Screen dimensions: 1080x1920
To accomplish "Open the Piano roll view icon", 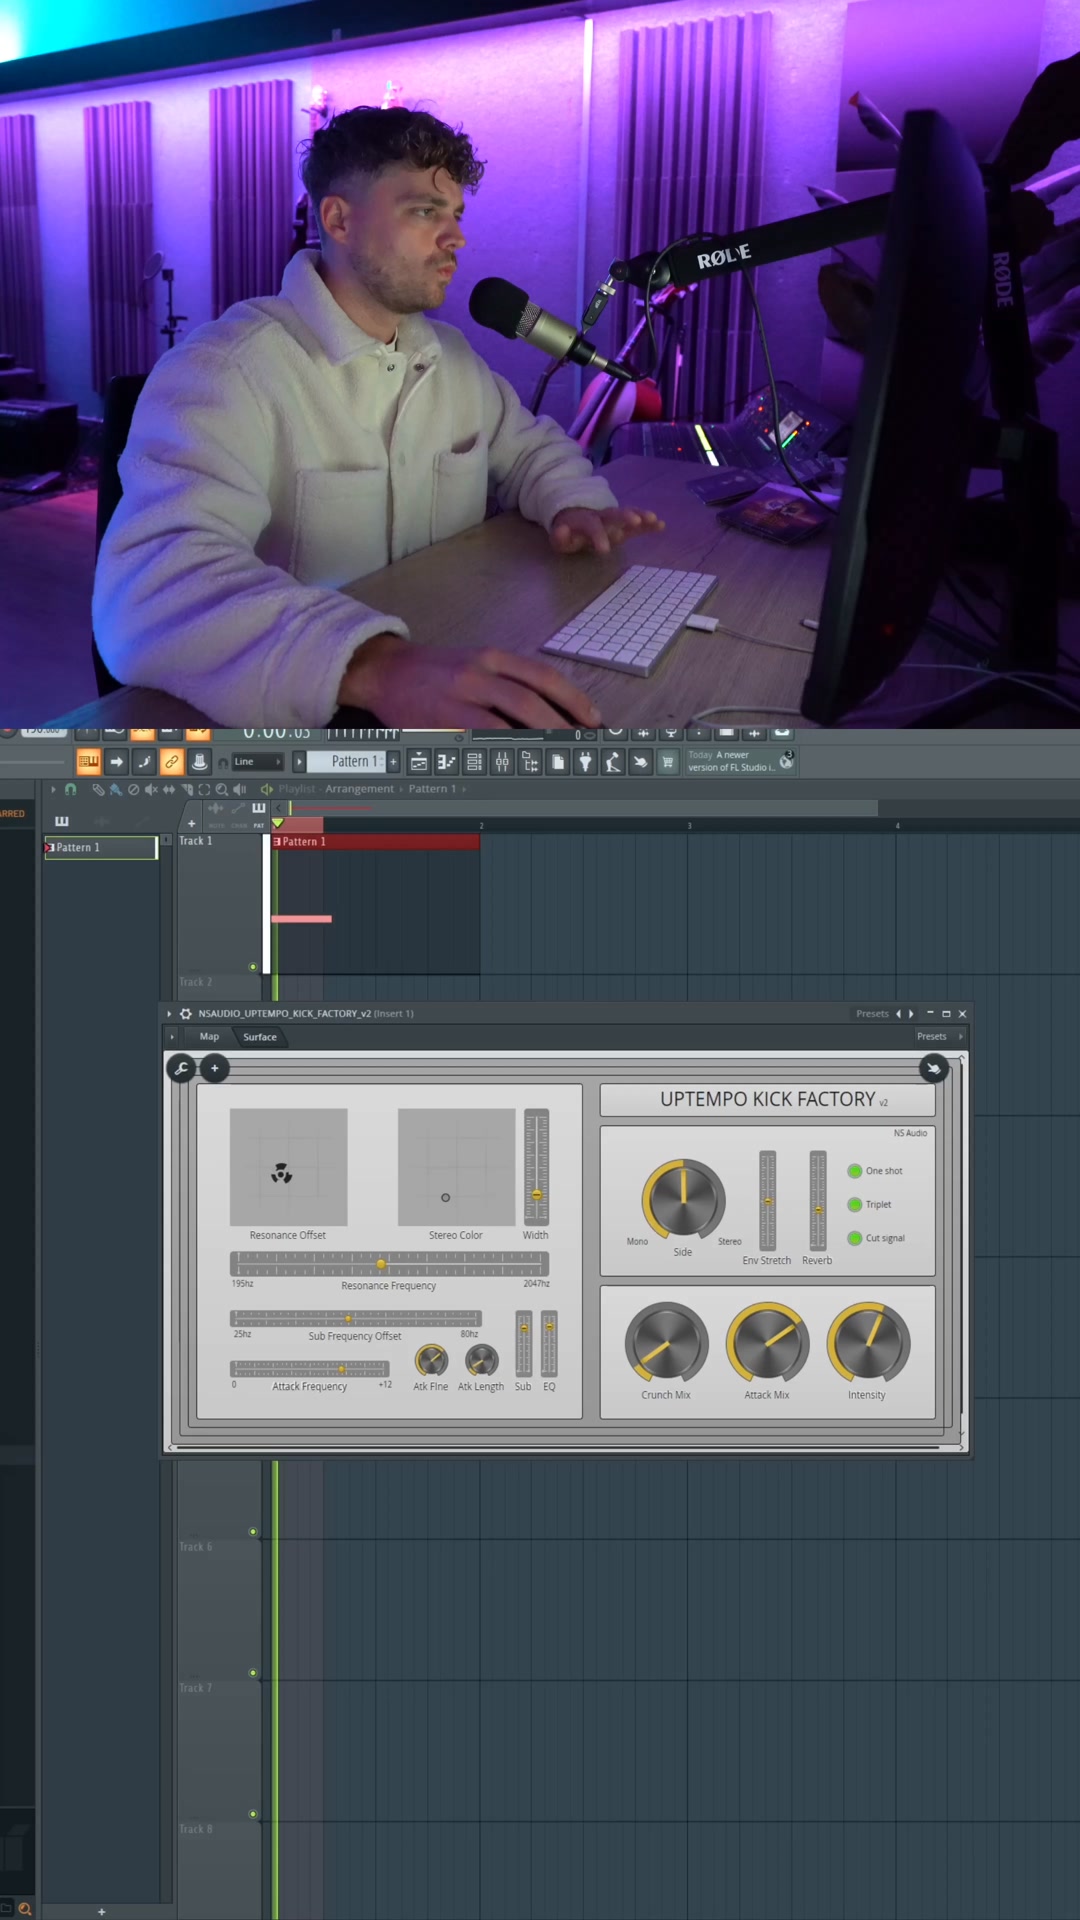I will coord(447,762).
